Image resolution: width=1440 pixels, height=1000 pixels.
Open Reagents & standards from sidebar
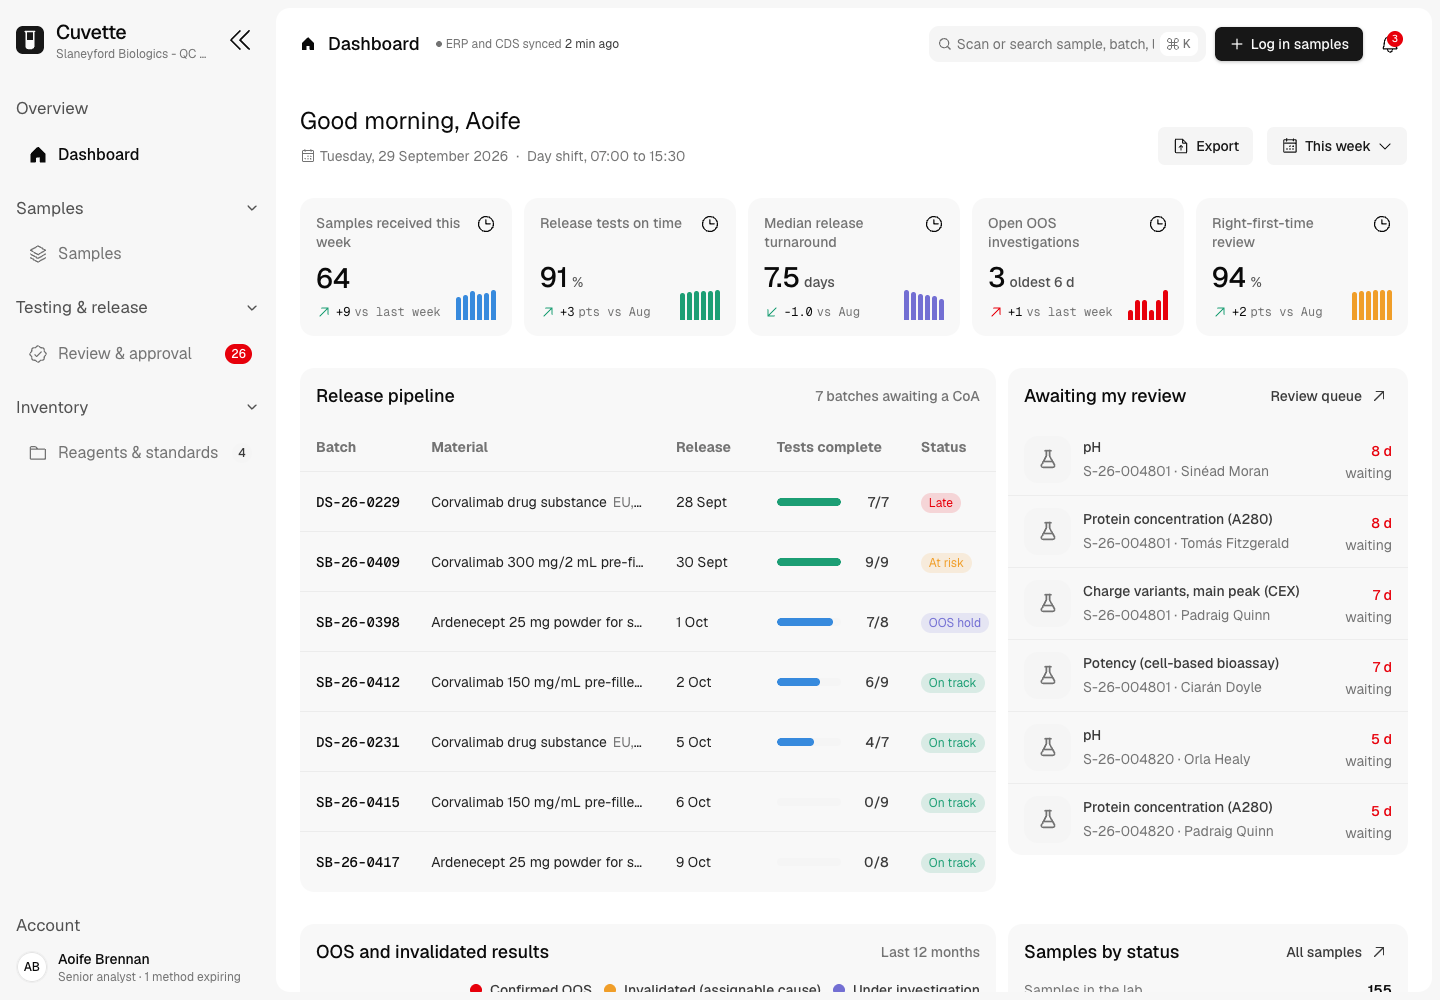click(138, 453)
